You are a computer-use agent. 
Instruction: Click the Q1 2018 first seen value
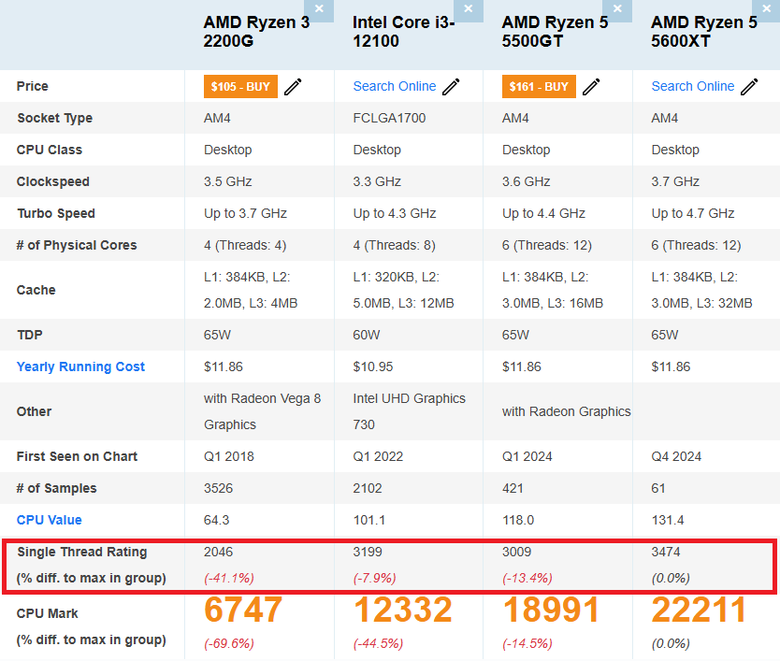(229, 457)
